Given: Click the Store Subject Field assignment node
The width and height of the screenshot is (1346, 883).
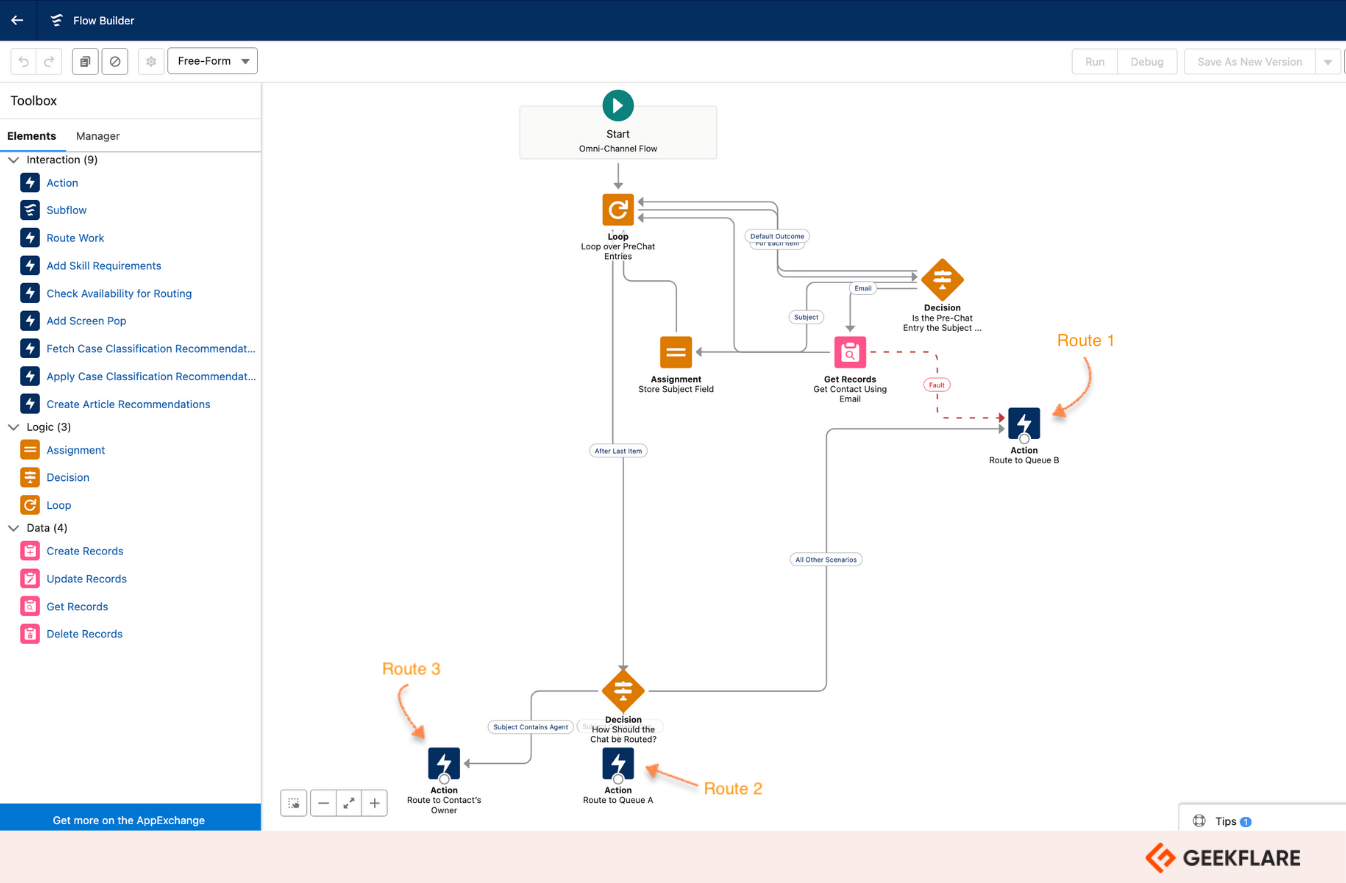Looking at the screenshot, I should [676, 352].
